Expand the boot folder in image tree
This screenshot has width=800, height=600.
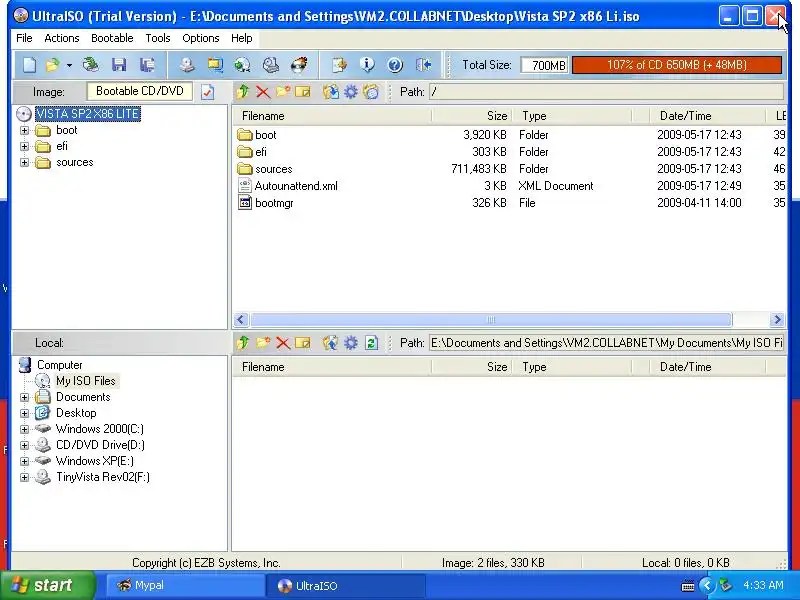[24, 131]
